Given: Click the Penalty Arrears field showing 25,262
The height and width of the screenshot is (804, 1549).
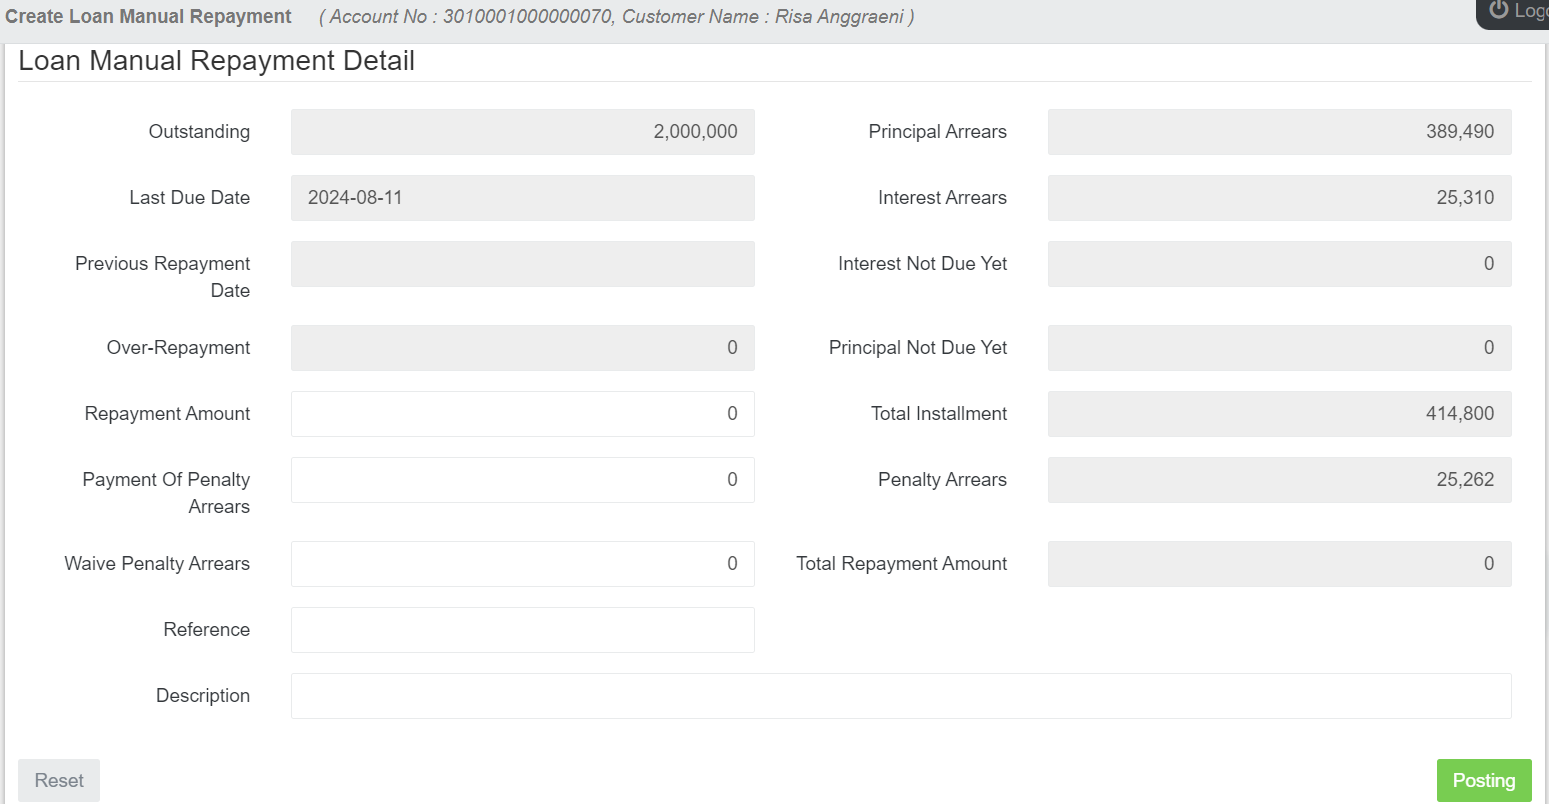Looking at the screenshot, I should click(x=1279, y=480).
